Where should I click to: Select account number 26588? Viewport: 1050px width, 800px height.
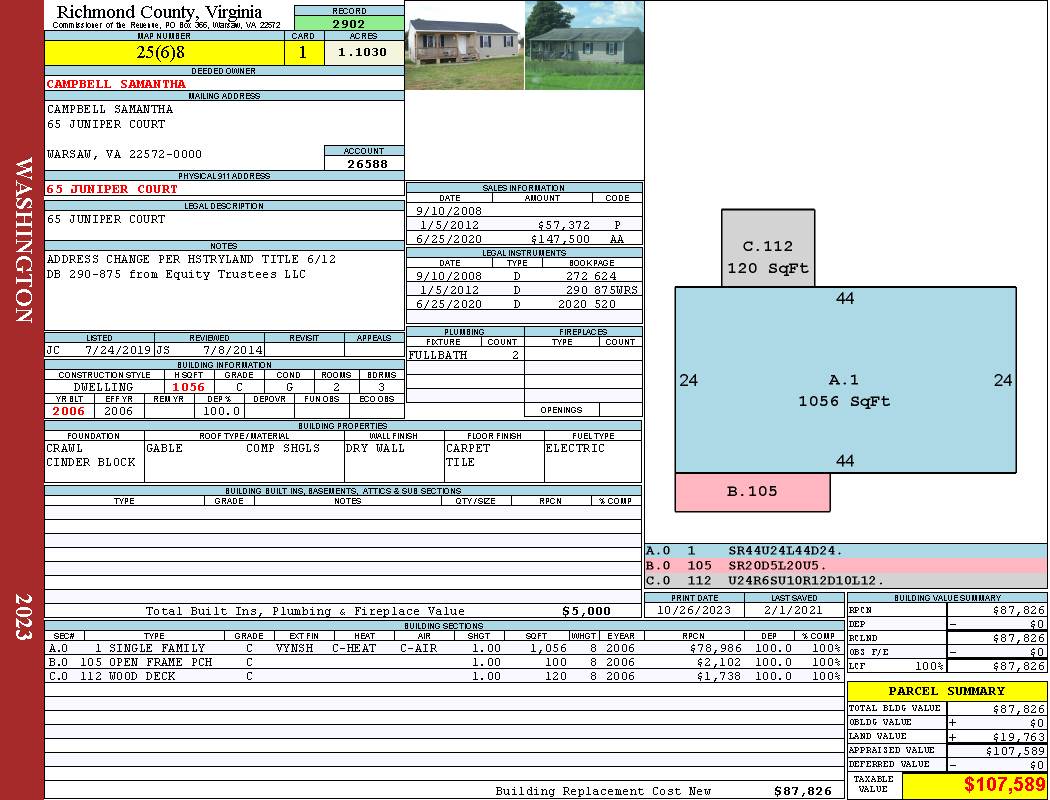pos(367,163)
